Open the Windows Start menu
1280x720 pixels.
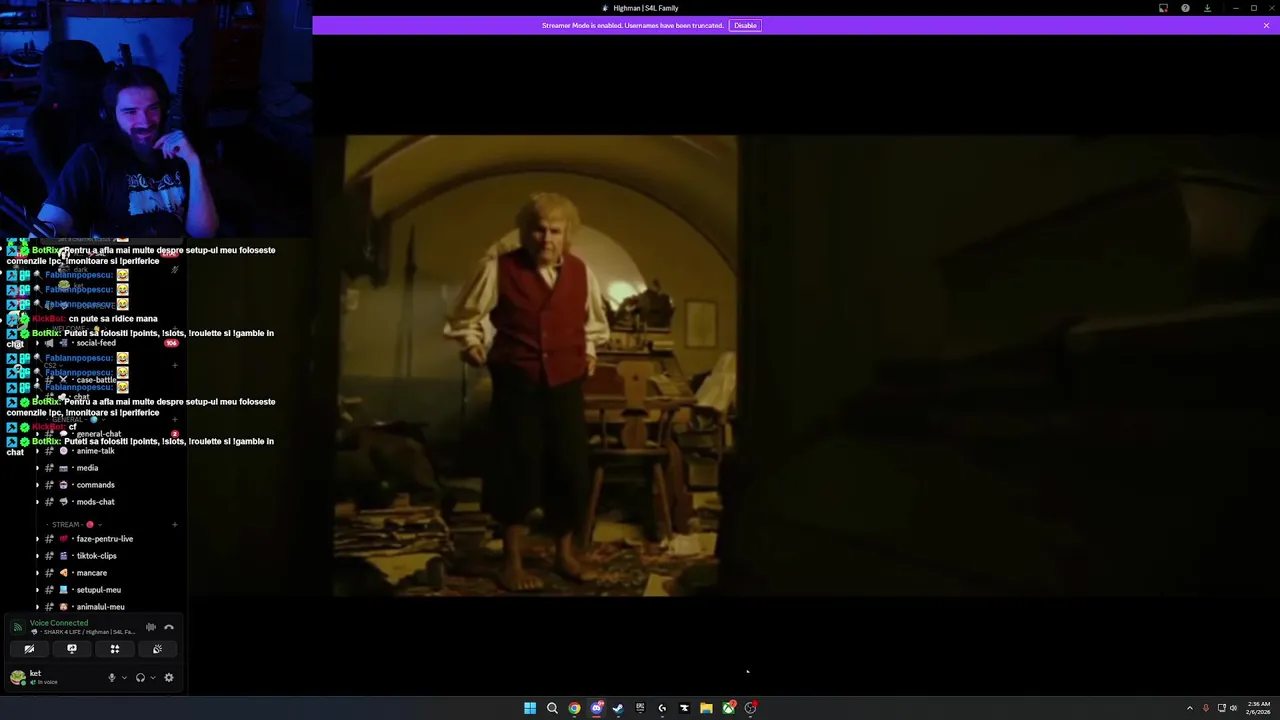(x=530, y=708)
